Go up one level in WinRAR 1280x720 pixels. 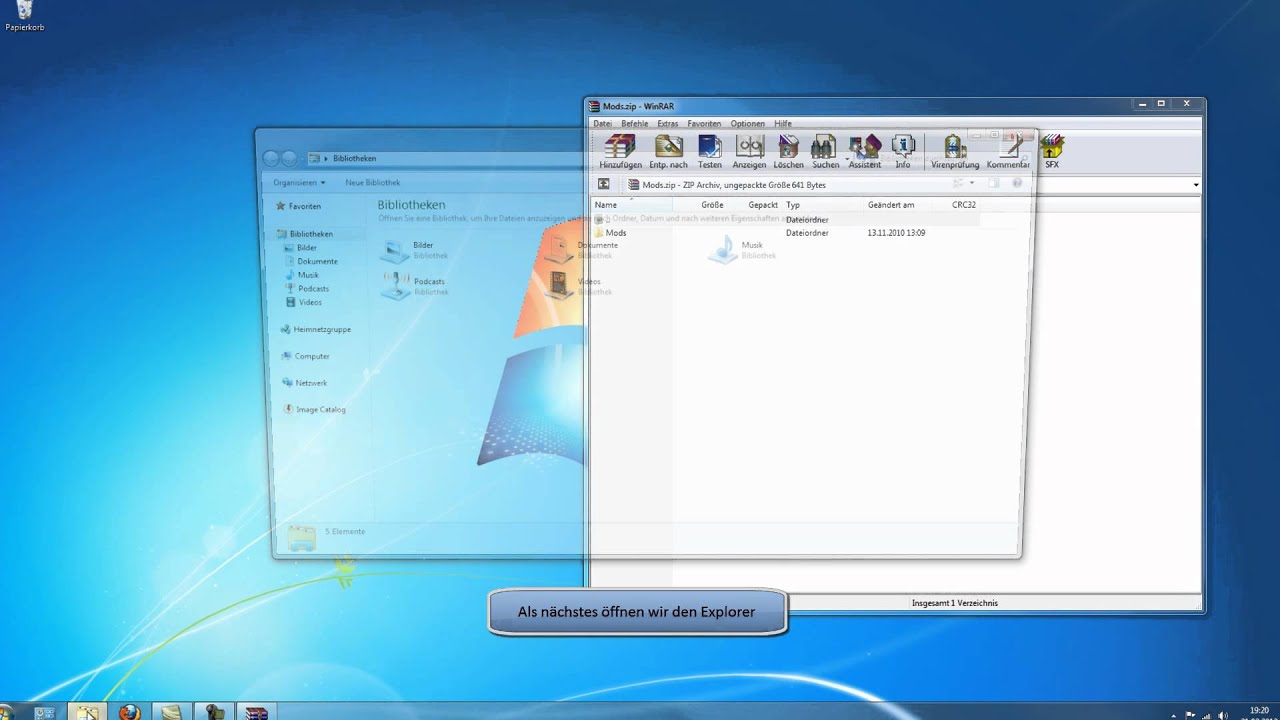(x=603, y=184)
